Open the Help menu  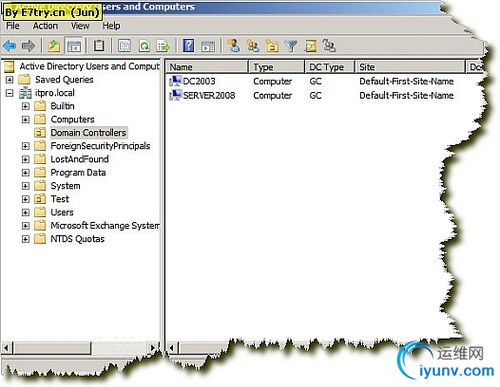pos(111,26)
